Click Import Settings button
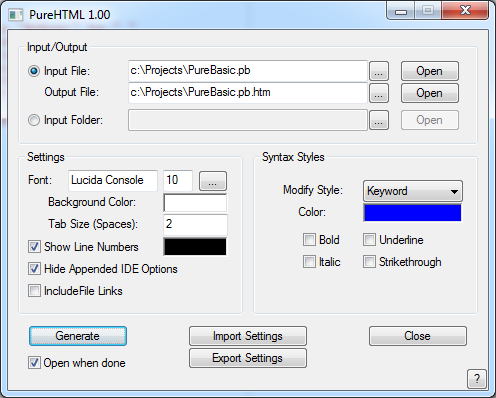 click(x=248, y=336)
